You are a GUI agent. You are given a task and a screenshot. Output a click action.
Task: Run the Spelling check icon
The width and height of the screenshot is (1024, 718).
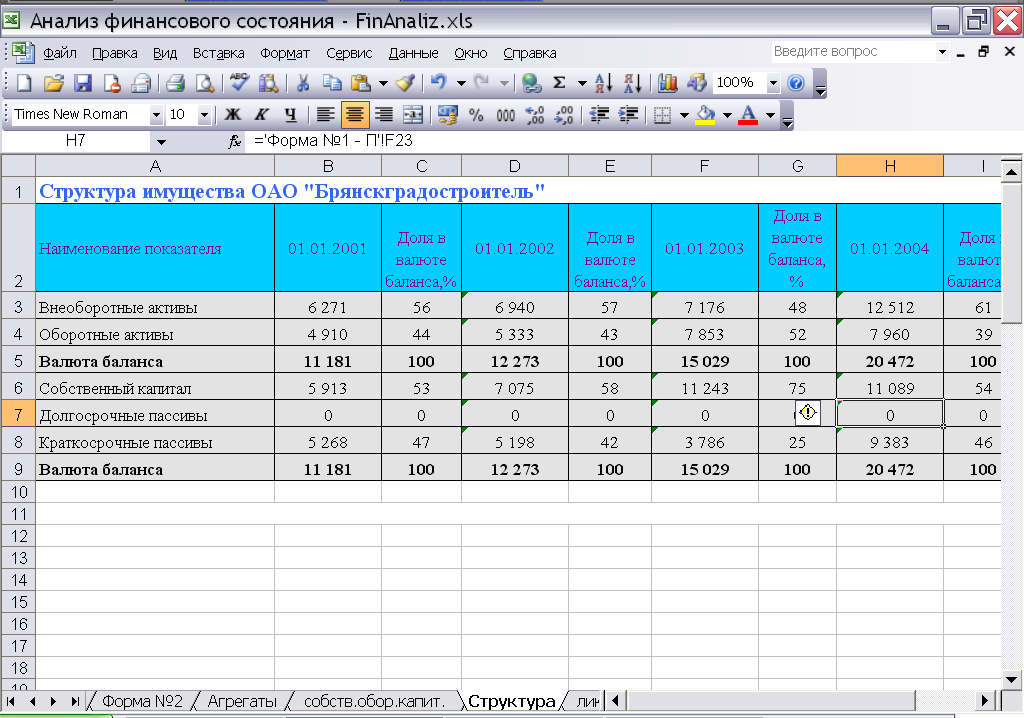[239, 83]
